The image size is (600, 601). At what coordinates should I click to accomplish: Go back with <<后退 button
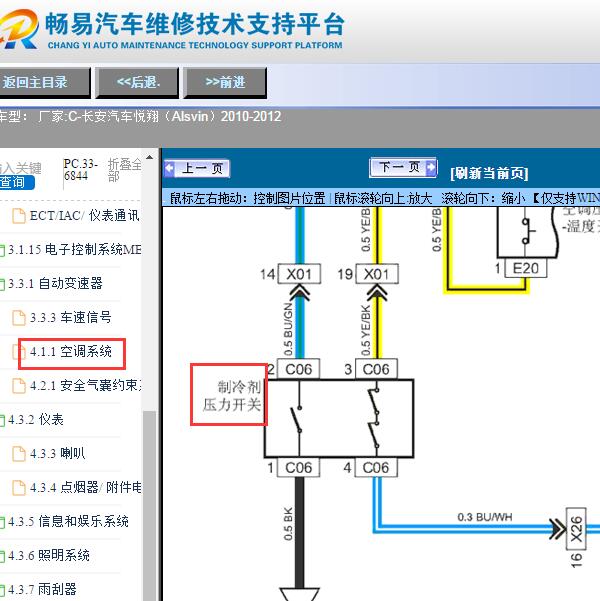pos(137,82)
